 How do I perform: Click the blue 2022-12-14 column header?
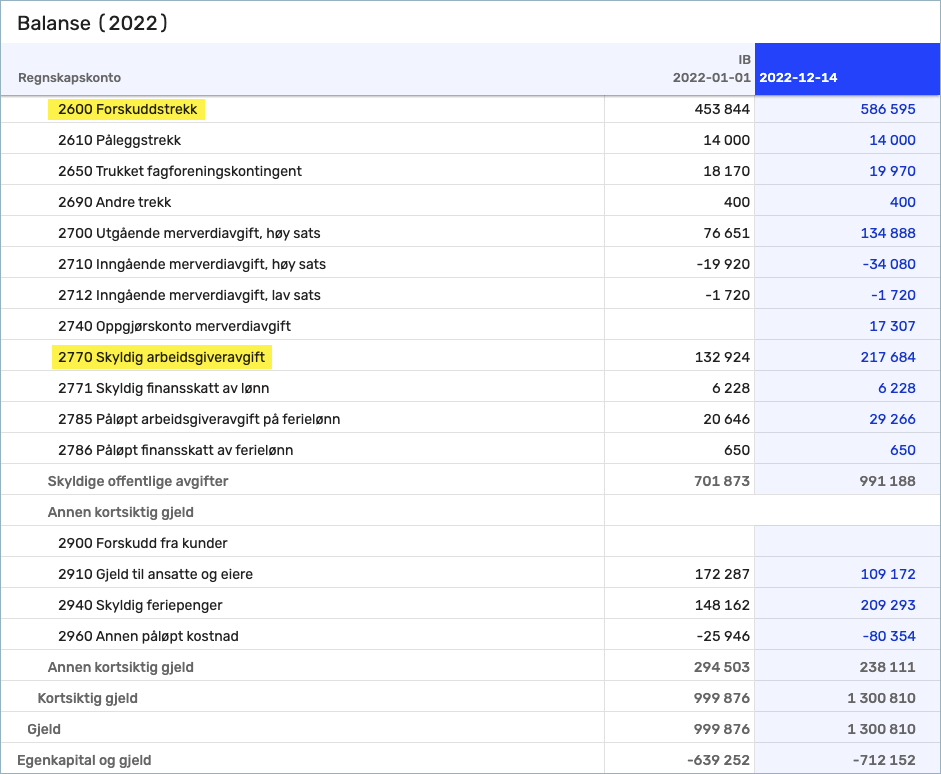pos(847,69)
